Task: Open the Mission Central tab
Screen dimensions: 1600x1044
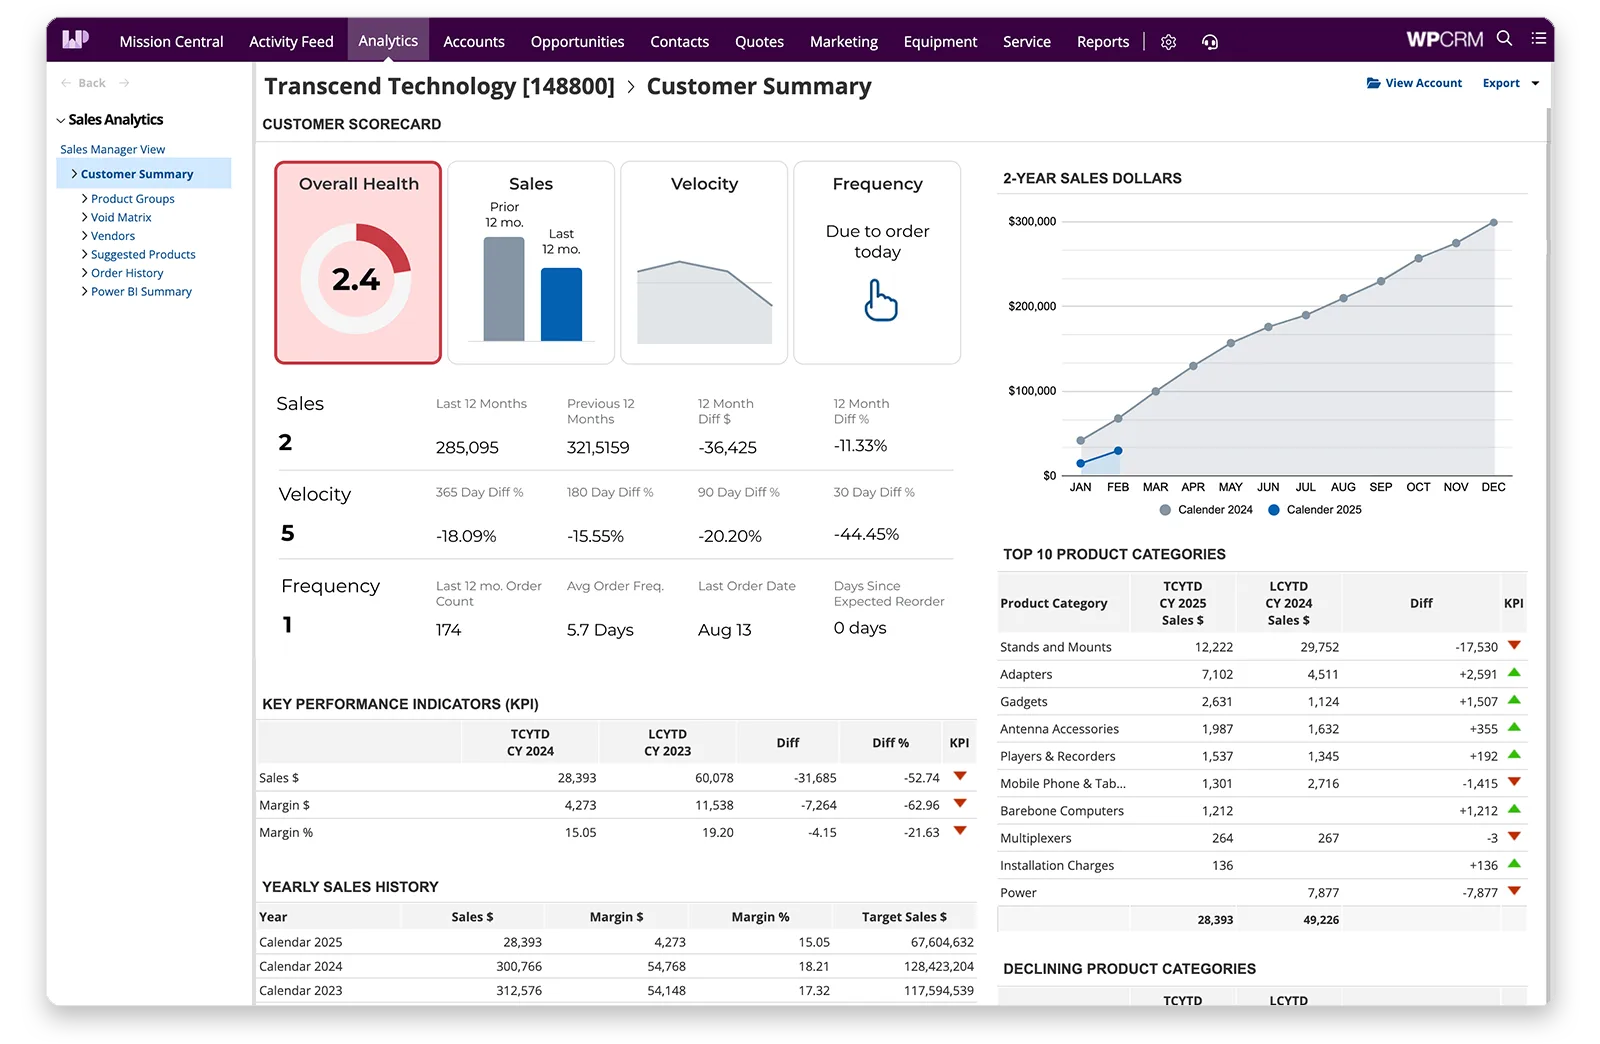Action: (171, 42)
